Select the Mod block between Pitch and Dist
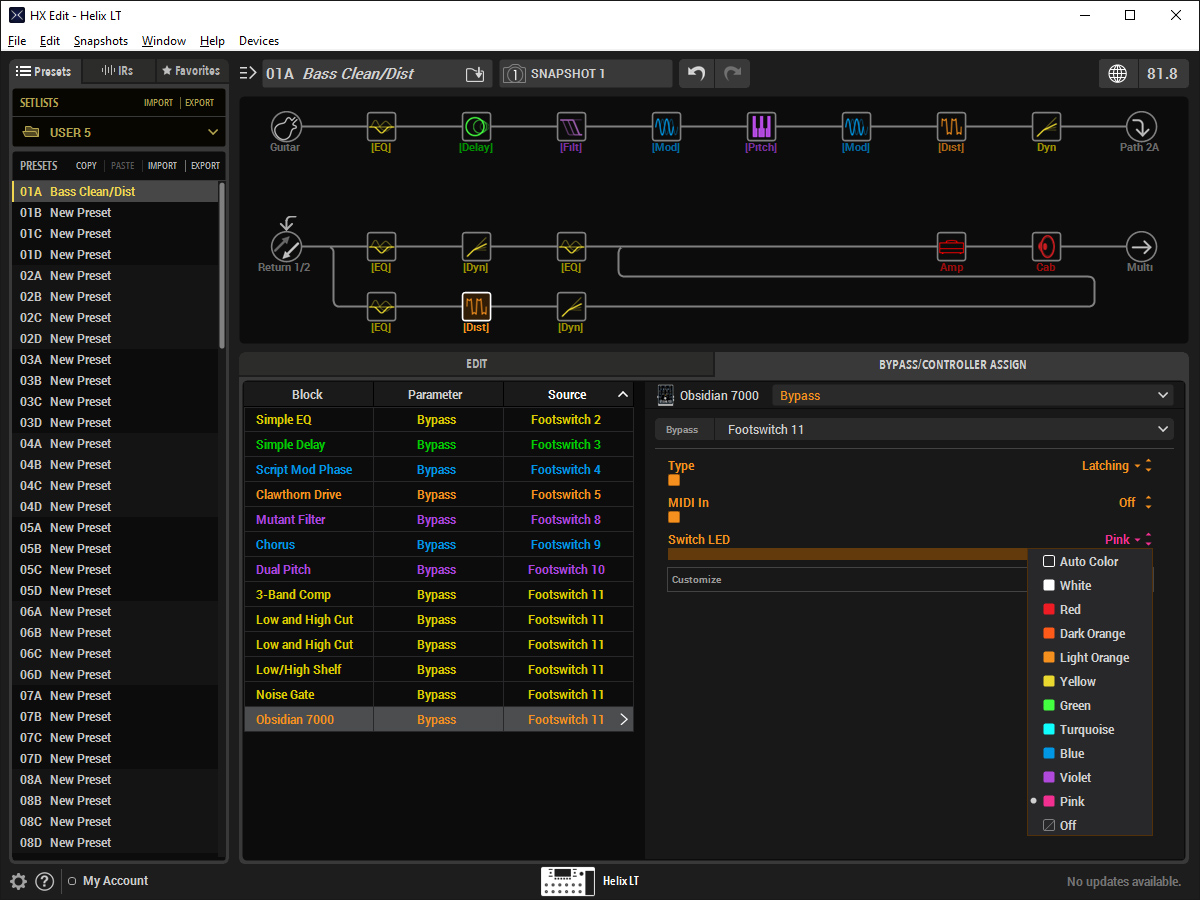The width and height of the screenshot is (1200, 900). tap(856, 127)
